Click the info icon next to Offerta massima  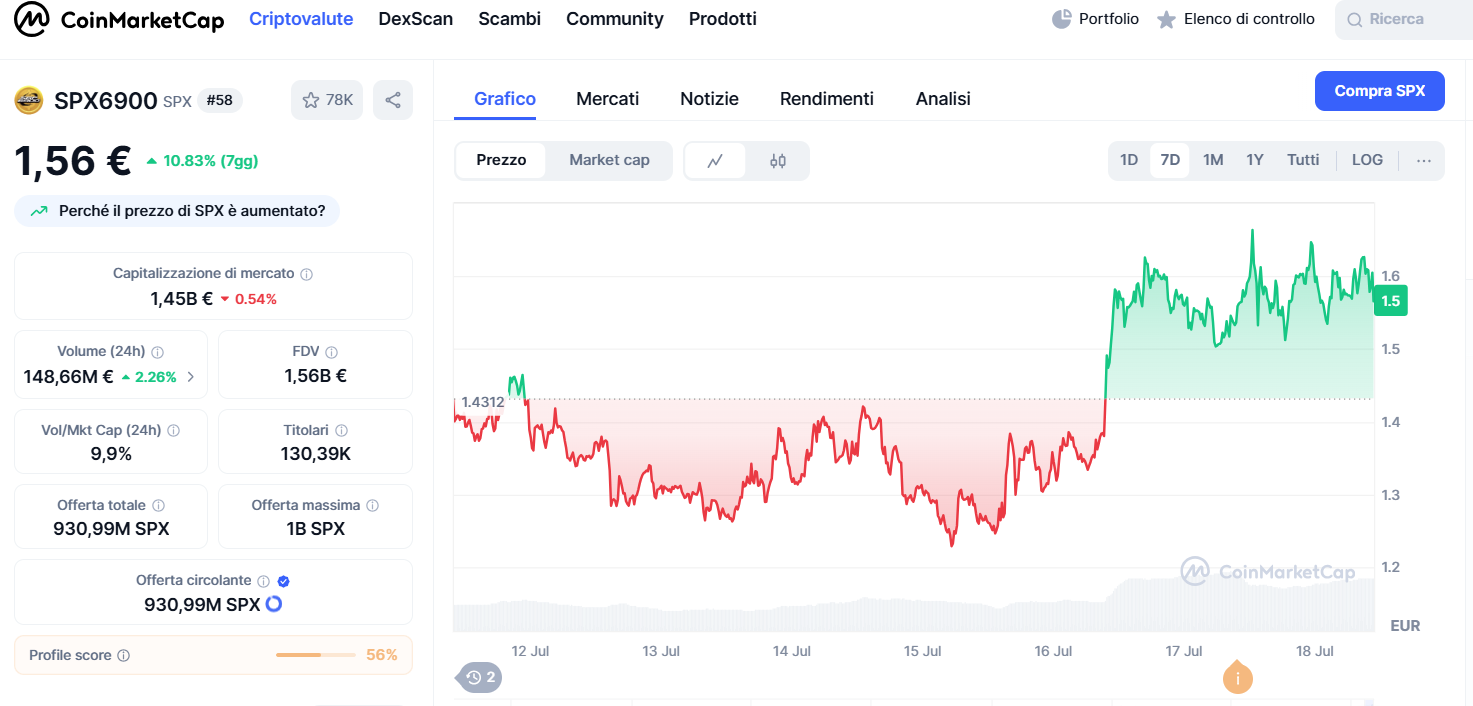[x=373, y=506]
